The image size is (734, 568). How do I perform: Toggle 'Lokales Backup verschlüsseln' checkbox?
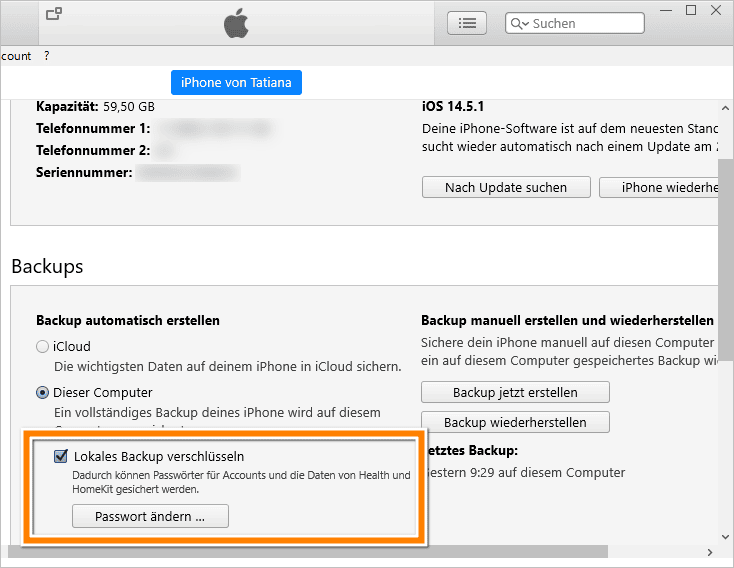pyautogui.click(x=61, y=456)
